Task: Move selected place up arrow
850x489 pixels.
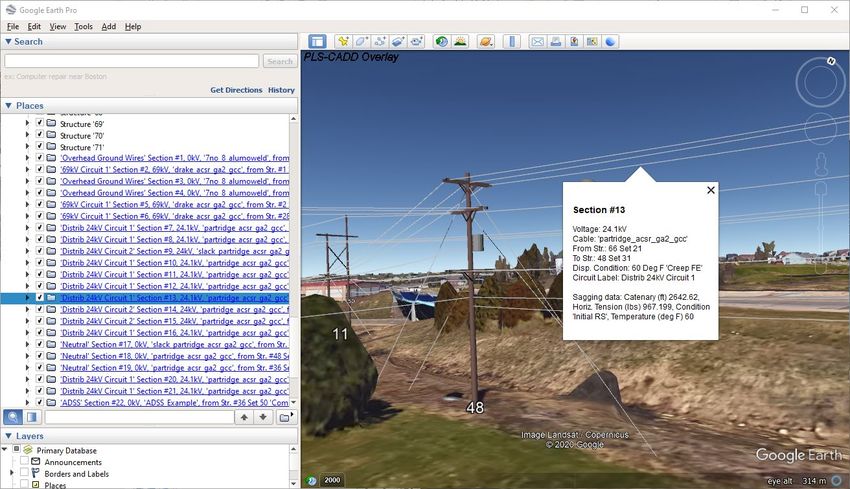Action: (x=244, y=417)
